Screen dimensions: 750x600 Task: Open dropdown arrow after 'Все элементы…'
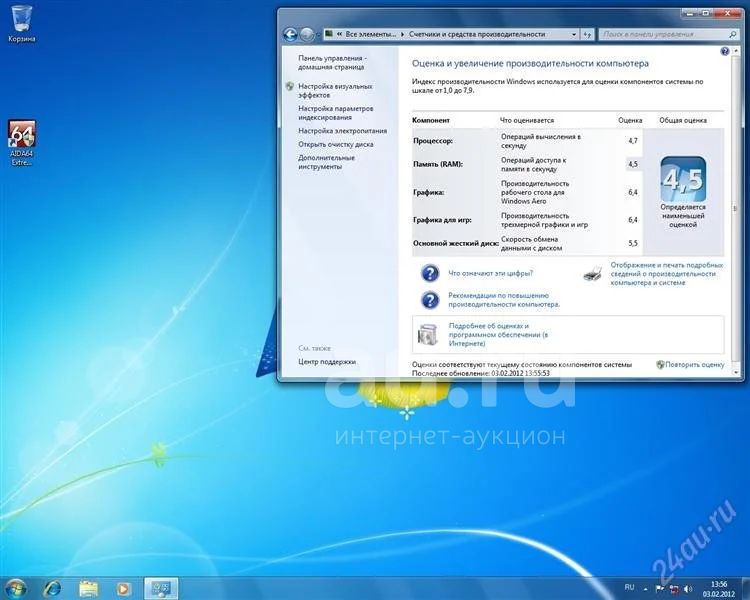click(x=403, y=34)
